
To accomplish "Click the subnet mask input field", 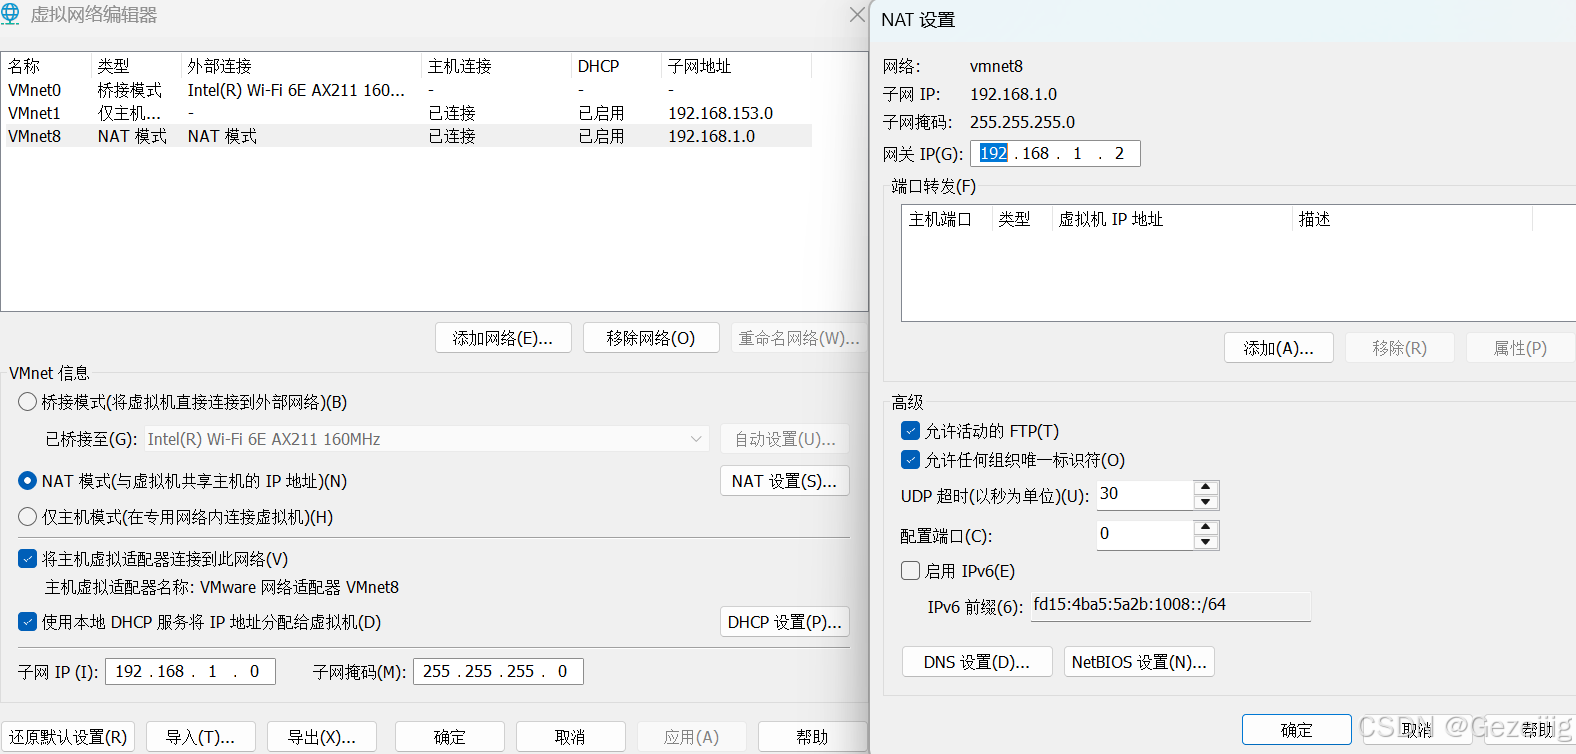I will (x=498, y=671).
